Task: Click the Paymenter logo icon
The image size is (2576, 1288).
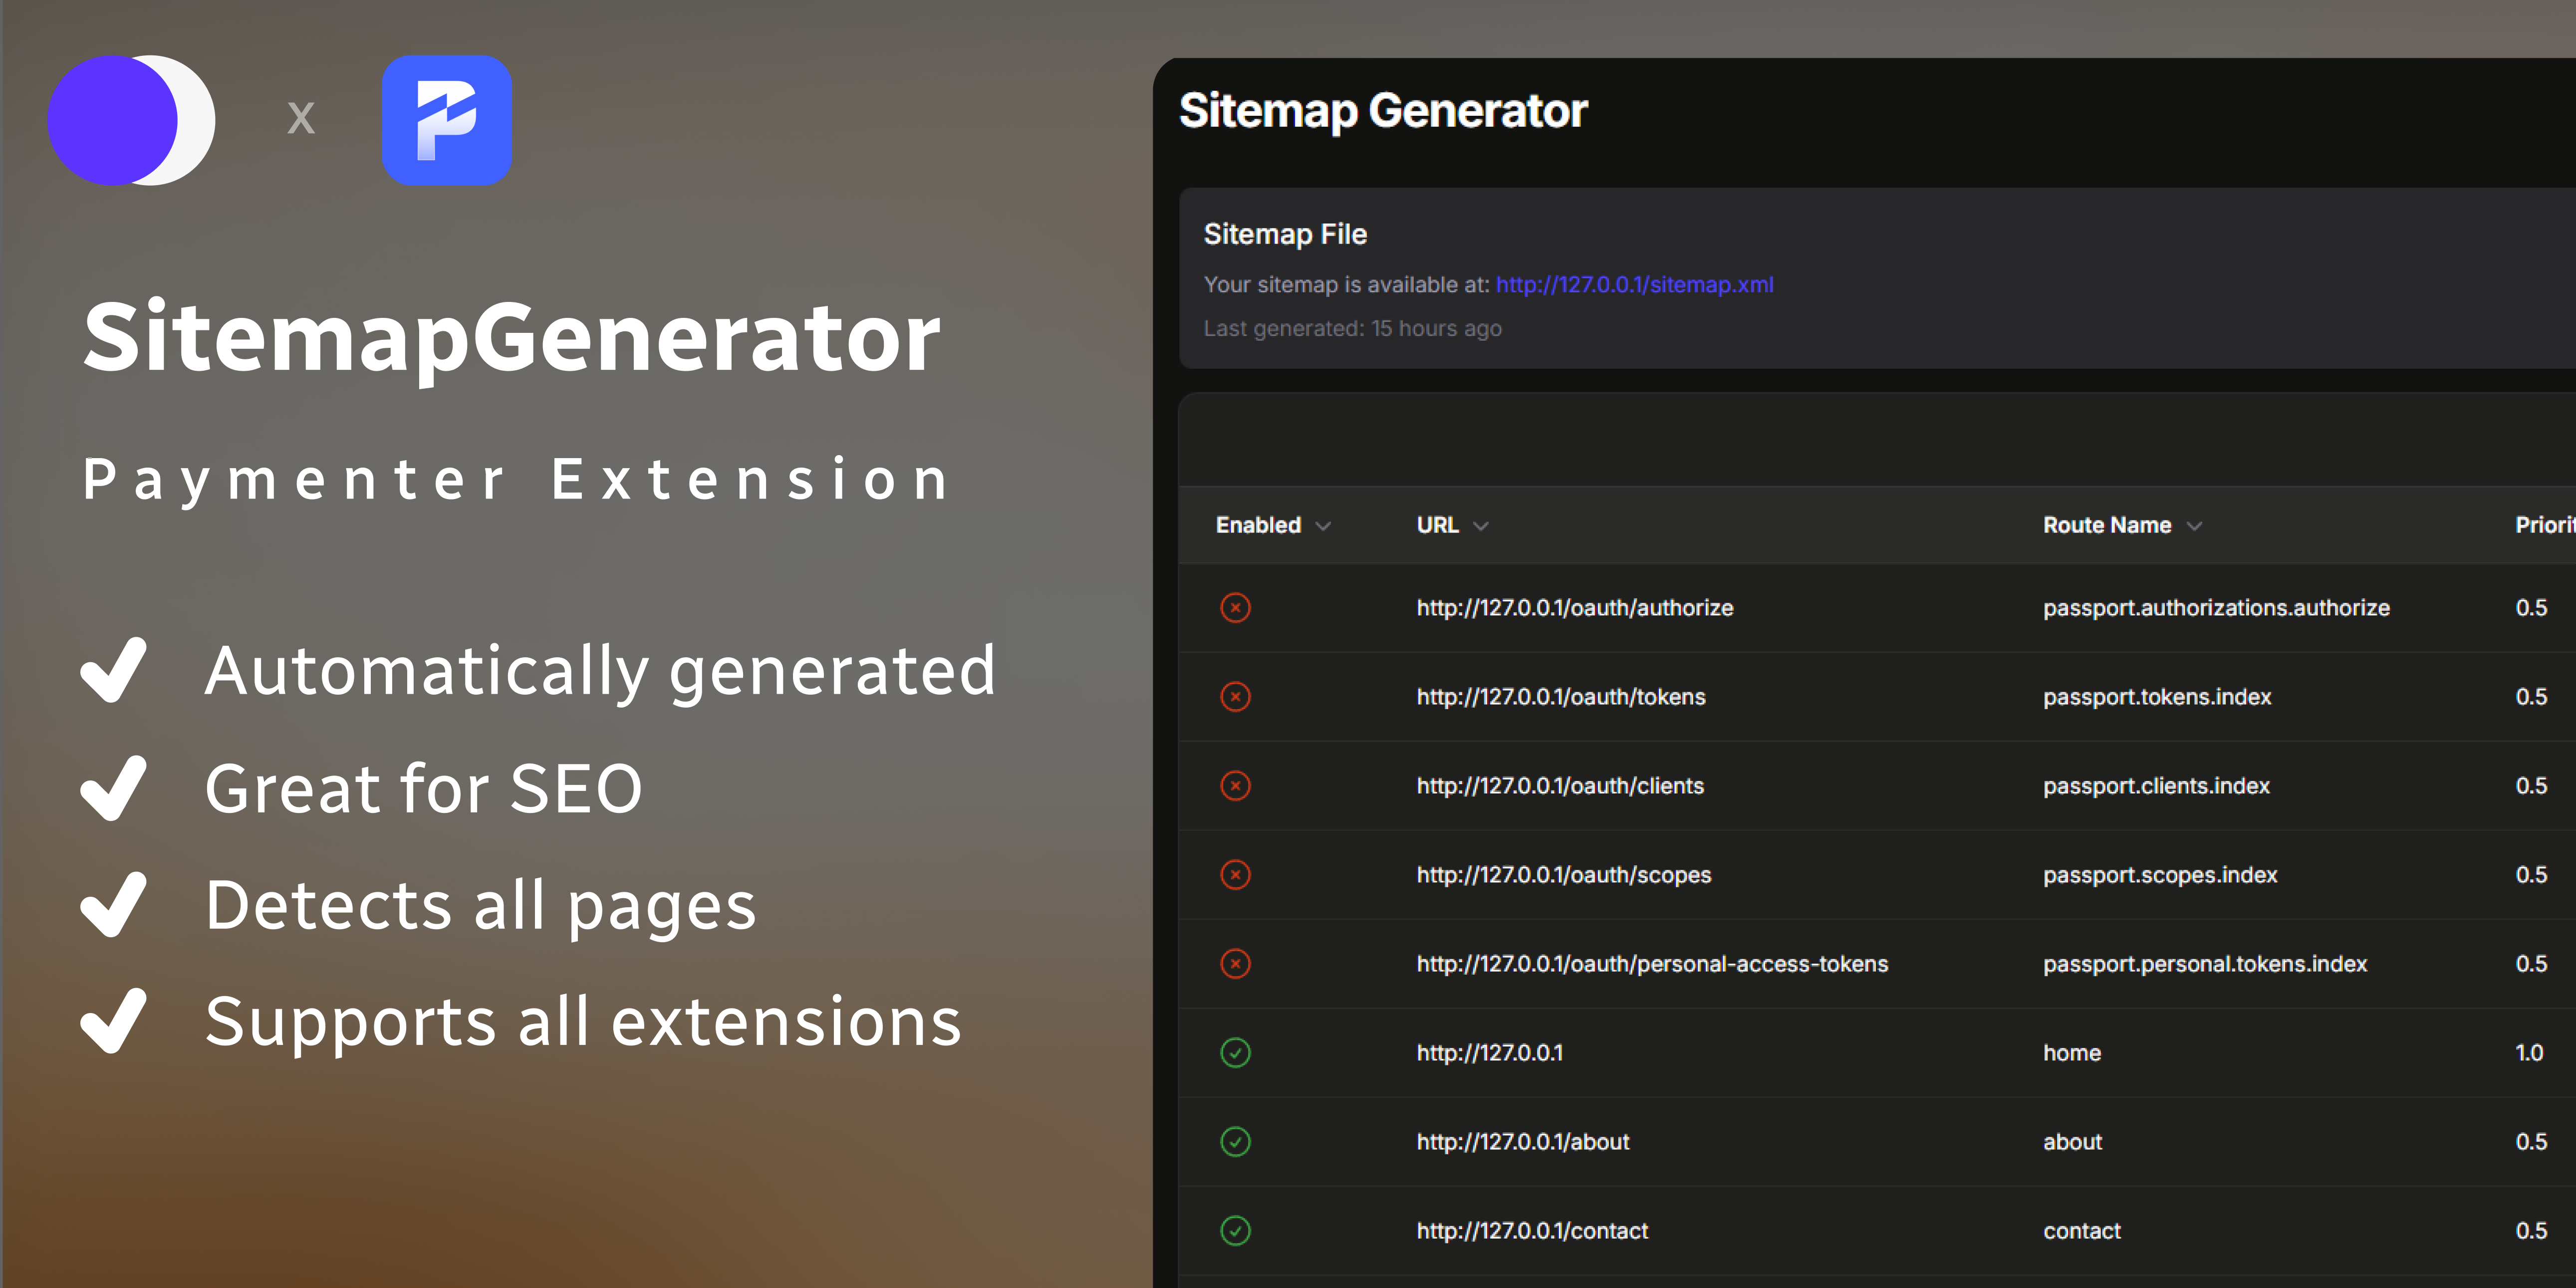Action: 447,119
